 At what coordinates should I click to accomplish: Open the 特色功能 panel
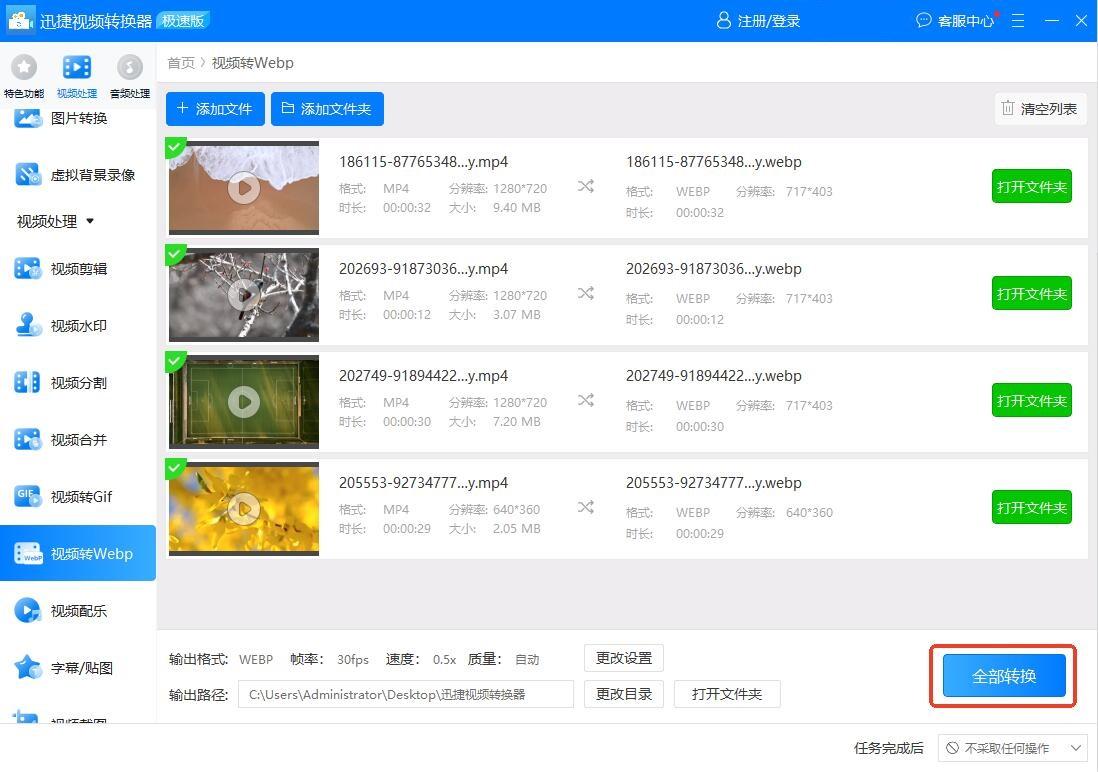pyautogui.click(x=23, y=70)
